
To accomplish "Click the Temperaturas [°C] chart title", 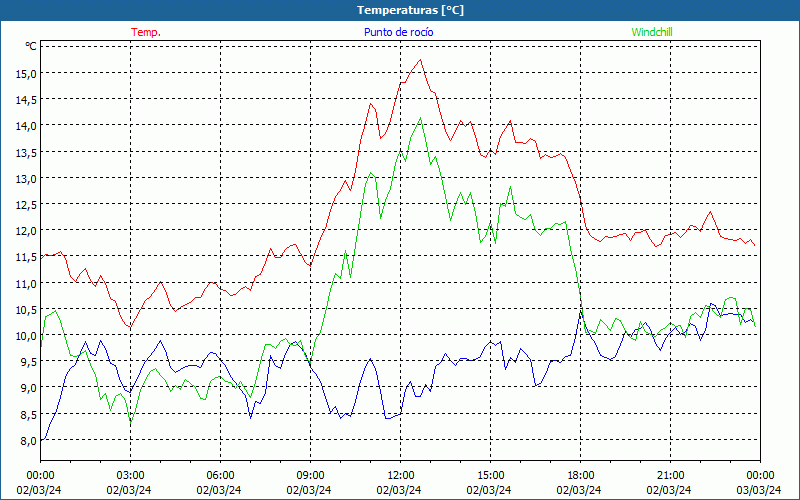I will click(x=410, y=10).
